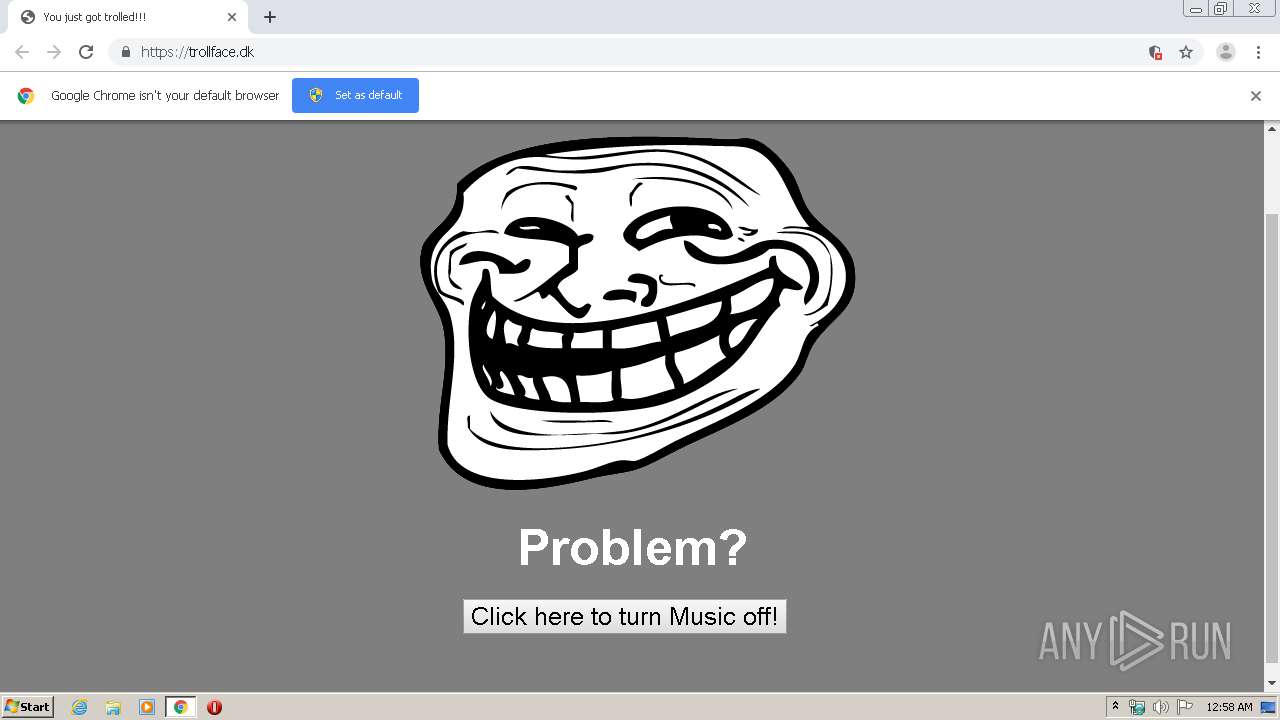Open the Windows Start menu
The height and width of the screenshot is (720, 1280).
click(x=27, y=706)
